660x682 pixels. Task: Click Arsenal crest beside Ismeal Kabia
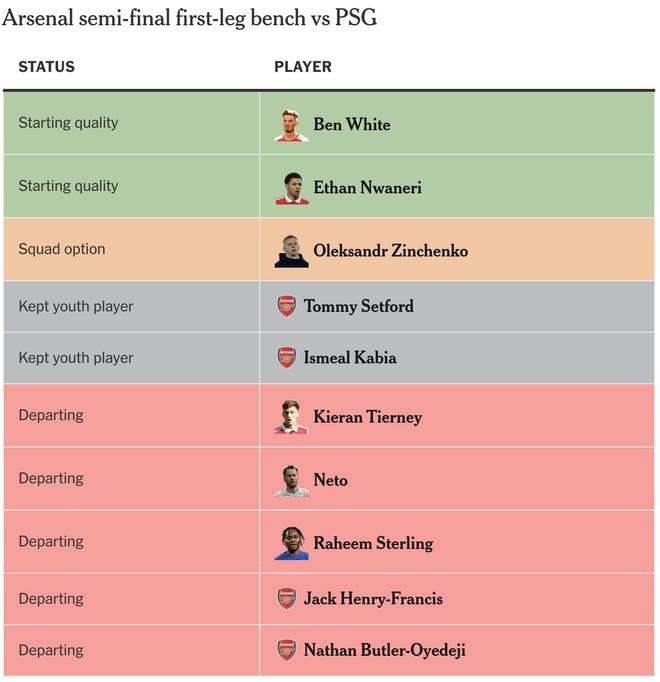click(287, 357)
